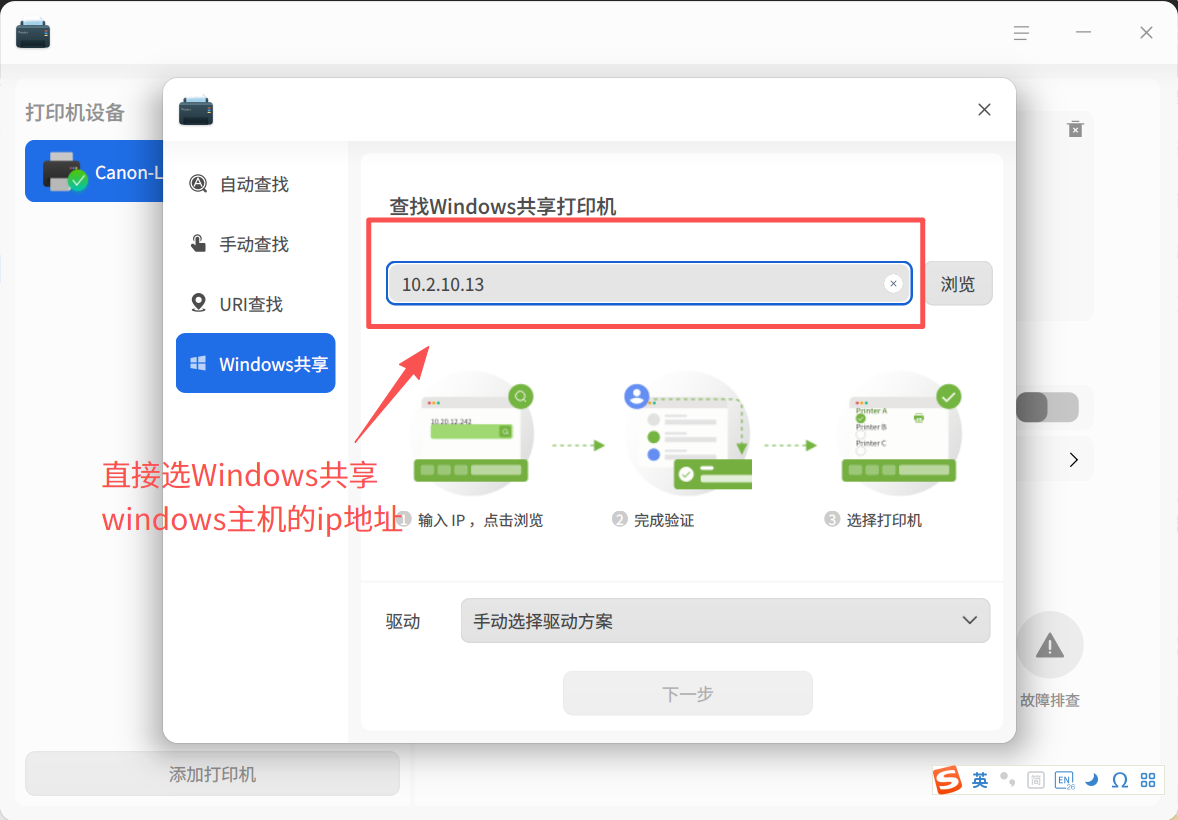Switch to the URI查找 tab
Viewport: 1178px width, 820px height.
coord(255,304)
